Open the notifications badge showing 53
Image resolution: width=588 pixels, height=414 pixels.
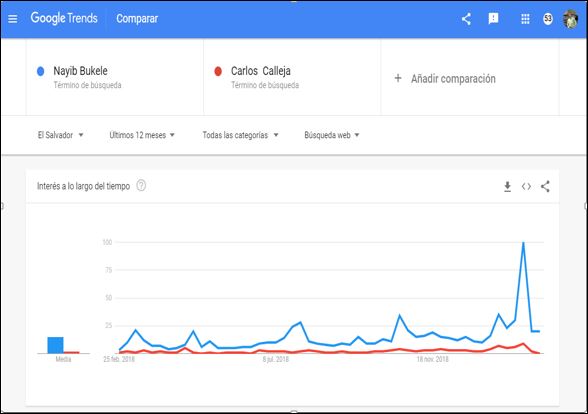coord(548,19)
